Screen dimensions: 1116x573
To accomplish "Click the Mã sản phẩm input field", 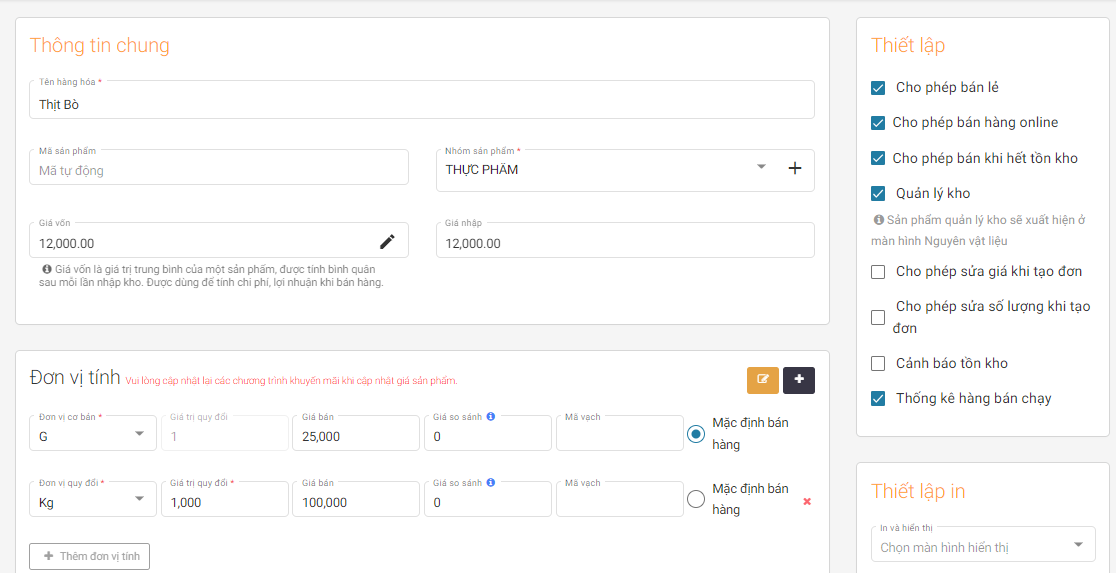I will [x=219, y=170].
